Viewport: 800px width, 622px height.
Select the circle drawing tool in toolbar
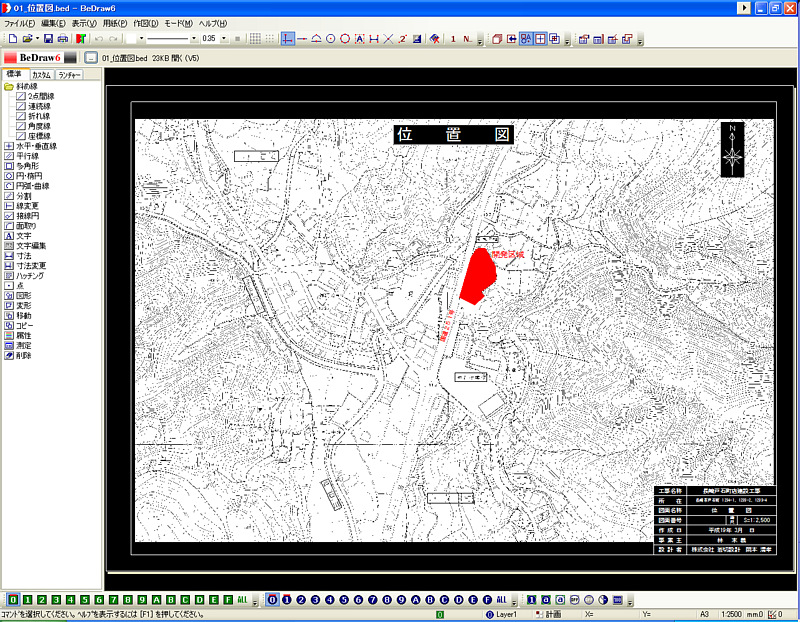(345, 38)
